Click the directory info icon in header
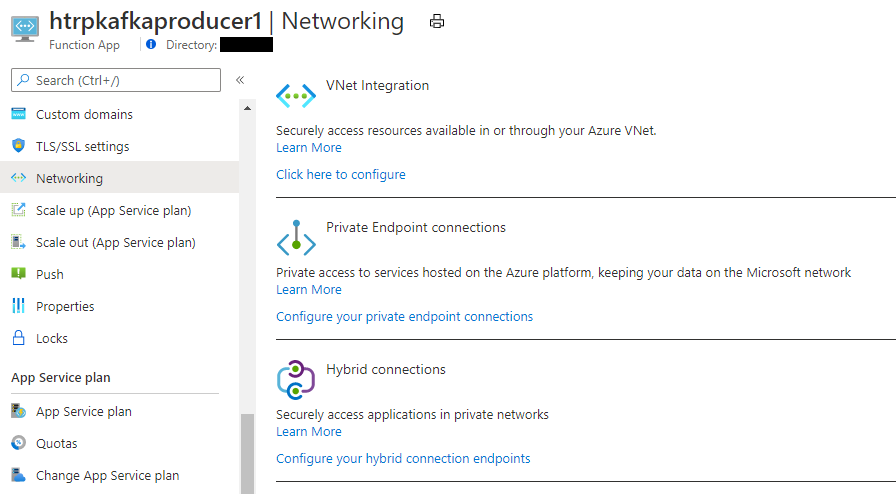 [x=151, y=44]
